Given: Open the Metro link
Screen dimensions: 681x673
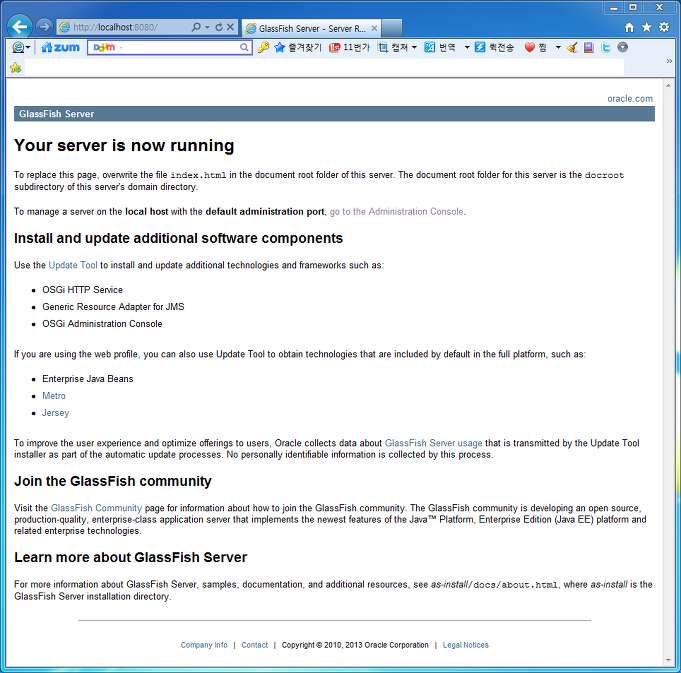Looking at the screenshot, I should pos(54,396).
